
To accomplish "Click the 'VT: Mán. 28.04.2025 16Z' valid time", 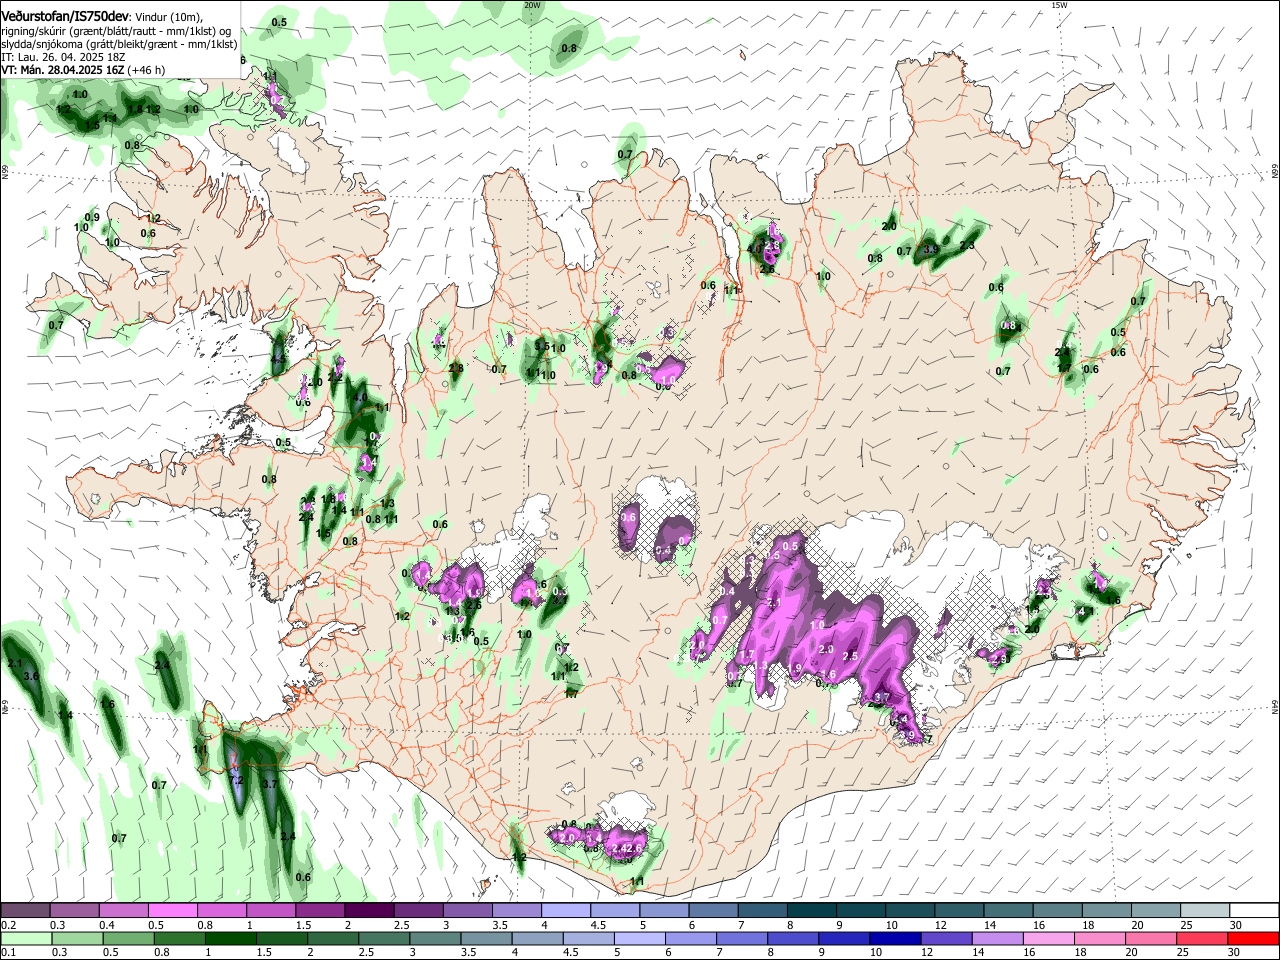I will 62,71.
